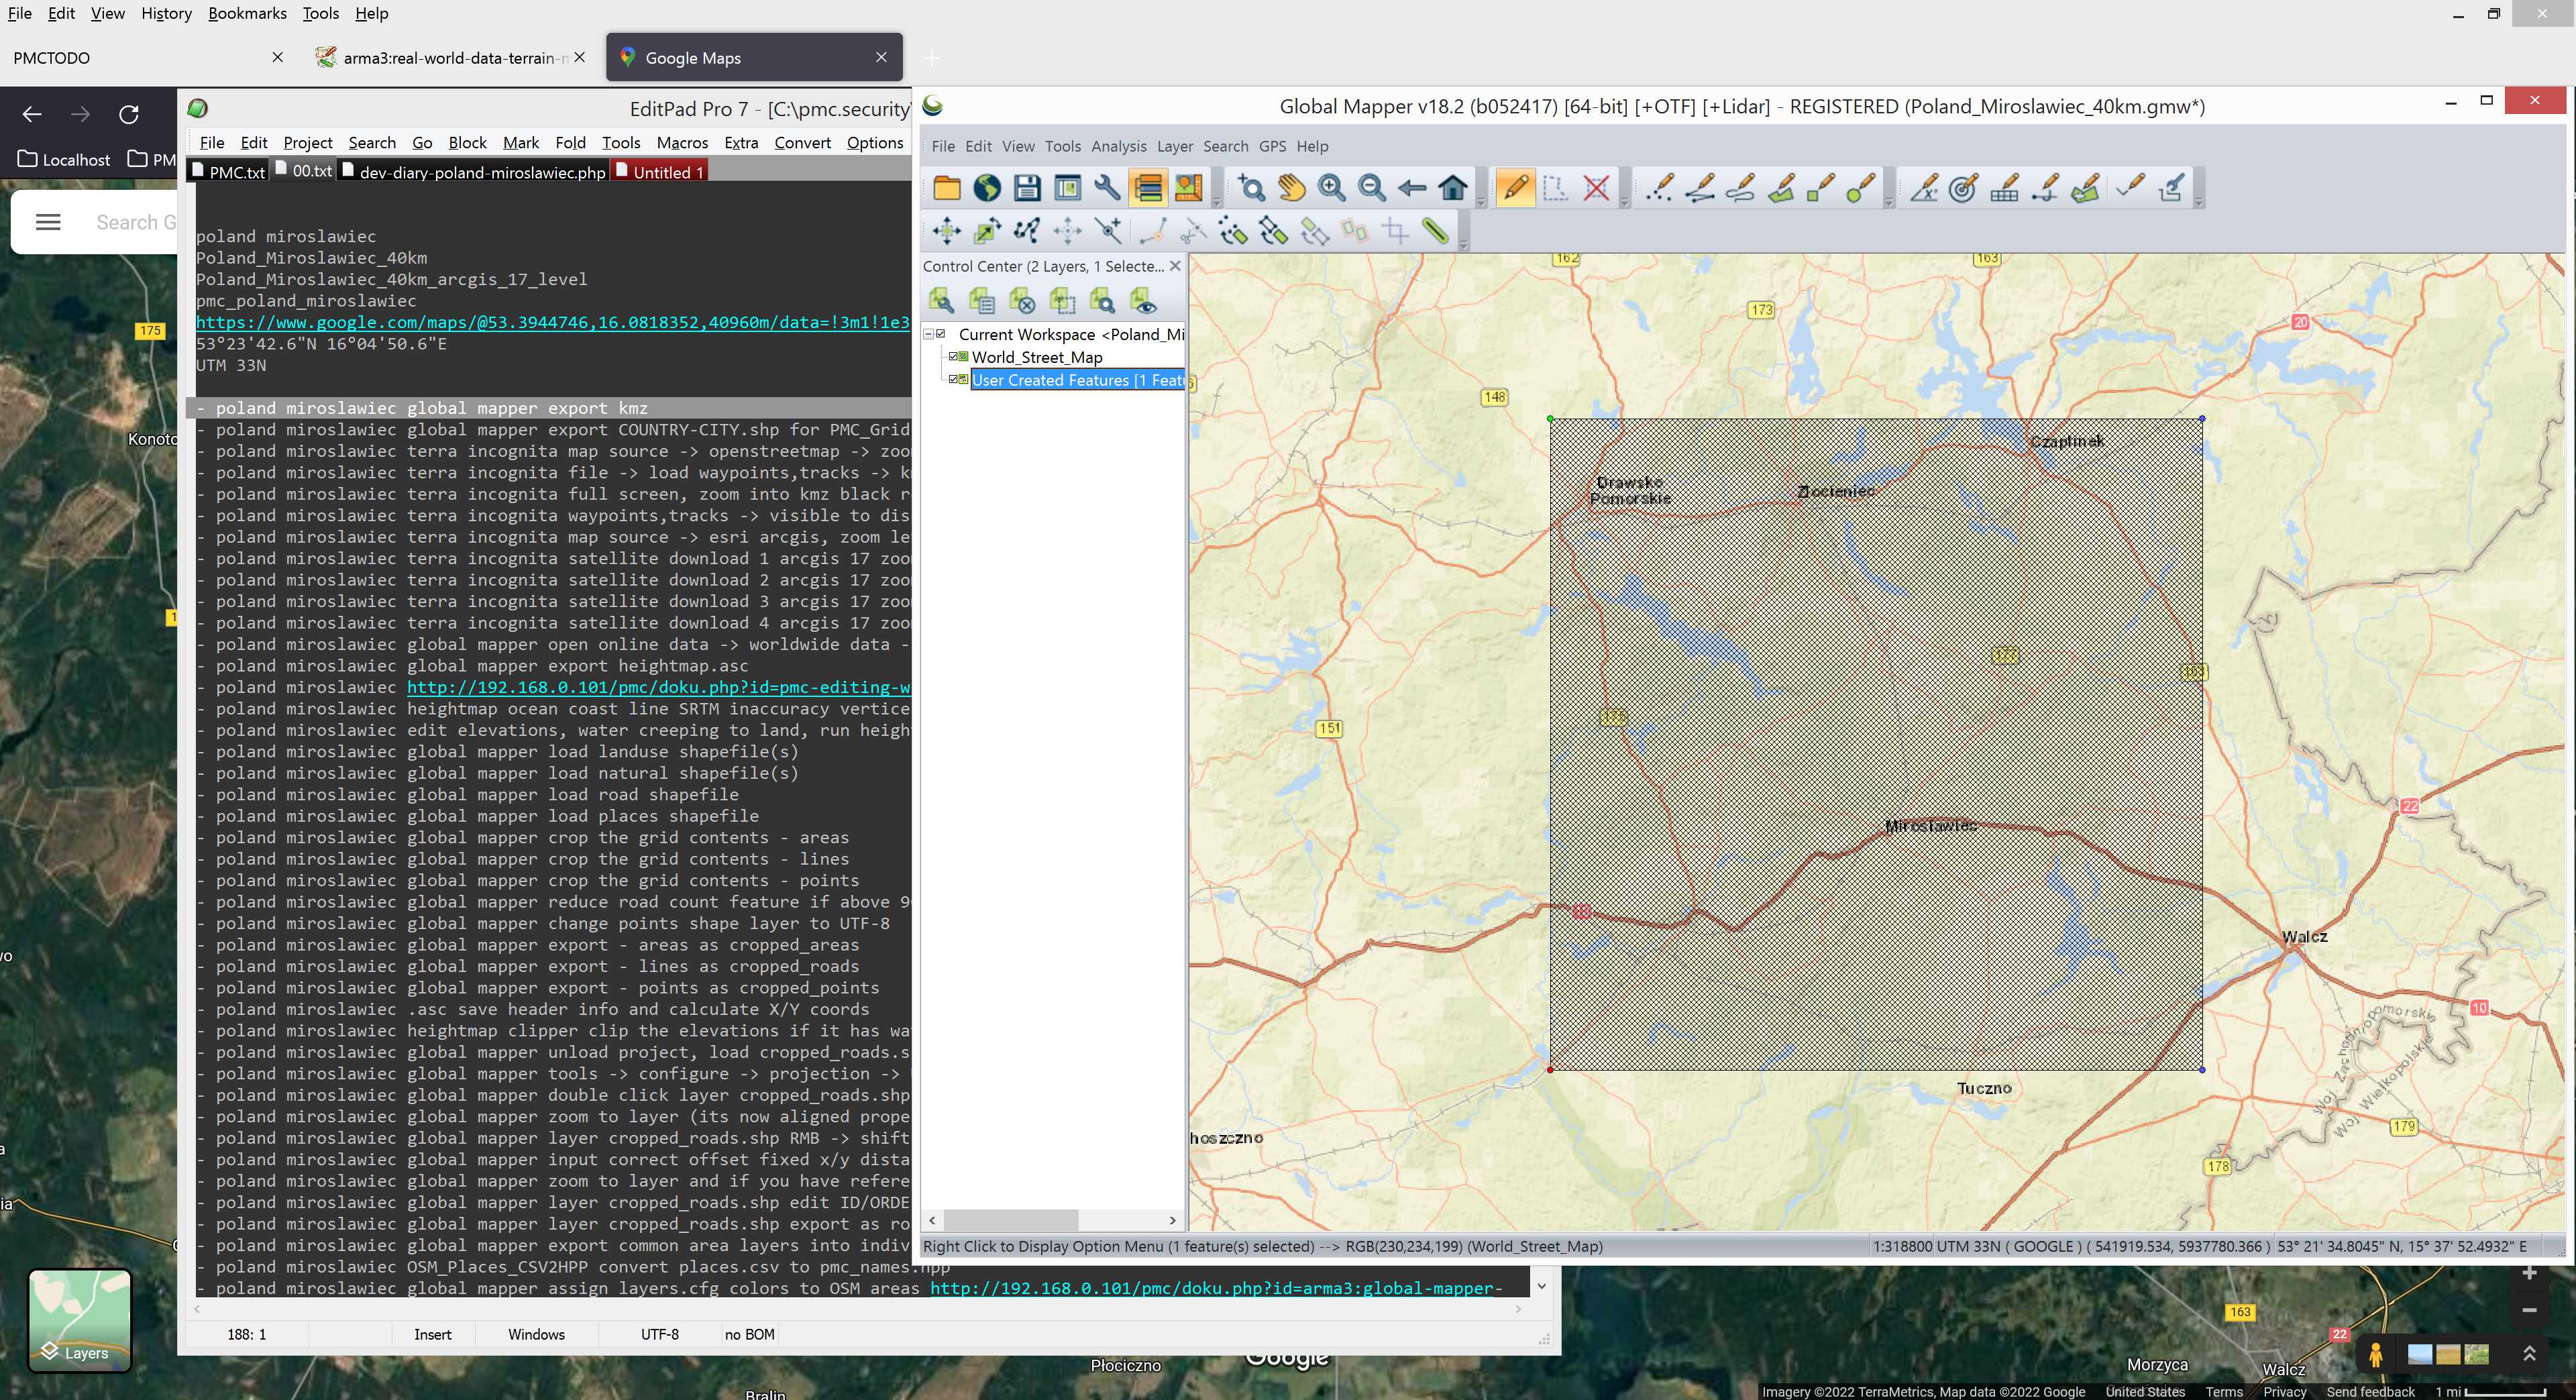2576x1400 pixels.
Task: Uncheck the User Created Features layer checkbox
Action: (x=954, y=380)
